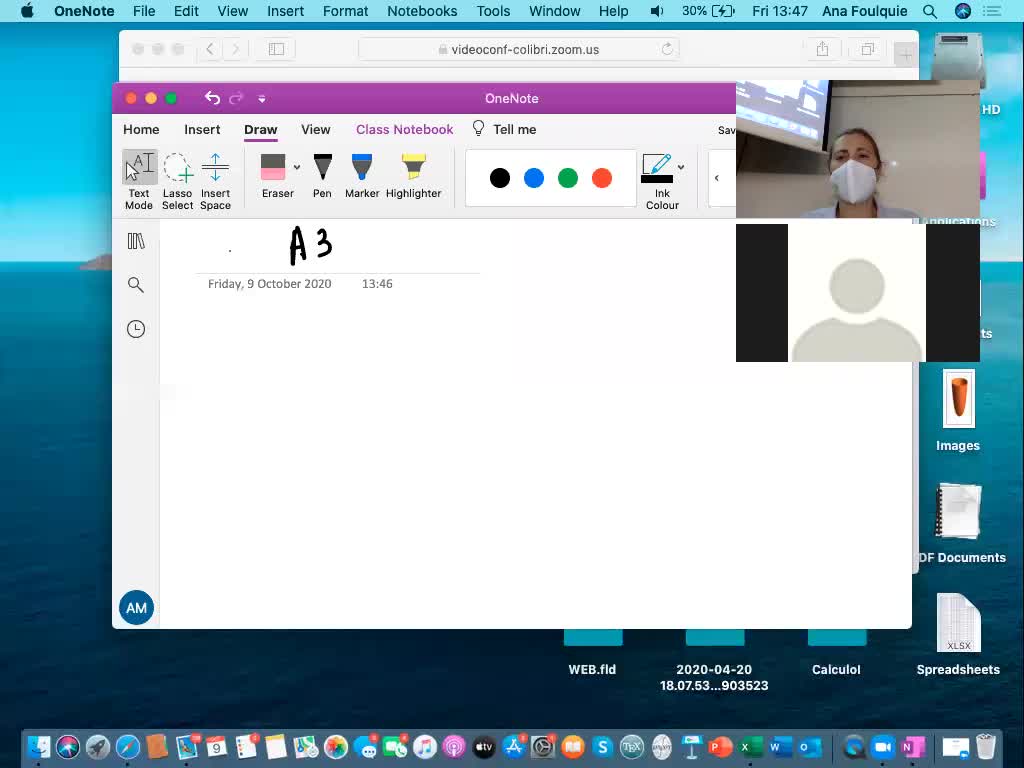Viewport: 1024px width, 768px height.
Task: Open the Tools menu in the menu bar
Action: (493, 11)
